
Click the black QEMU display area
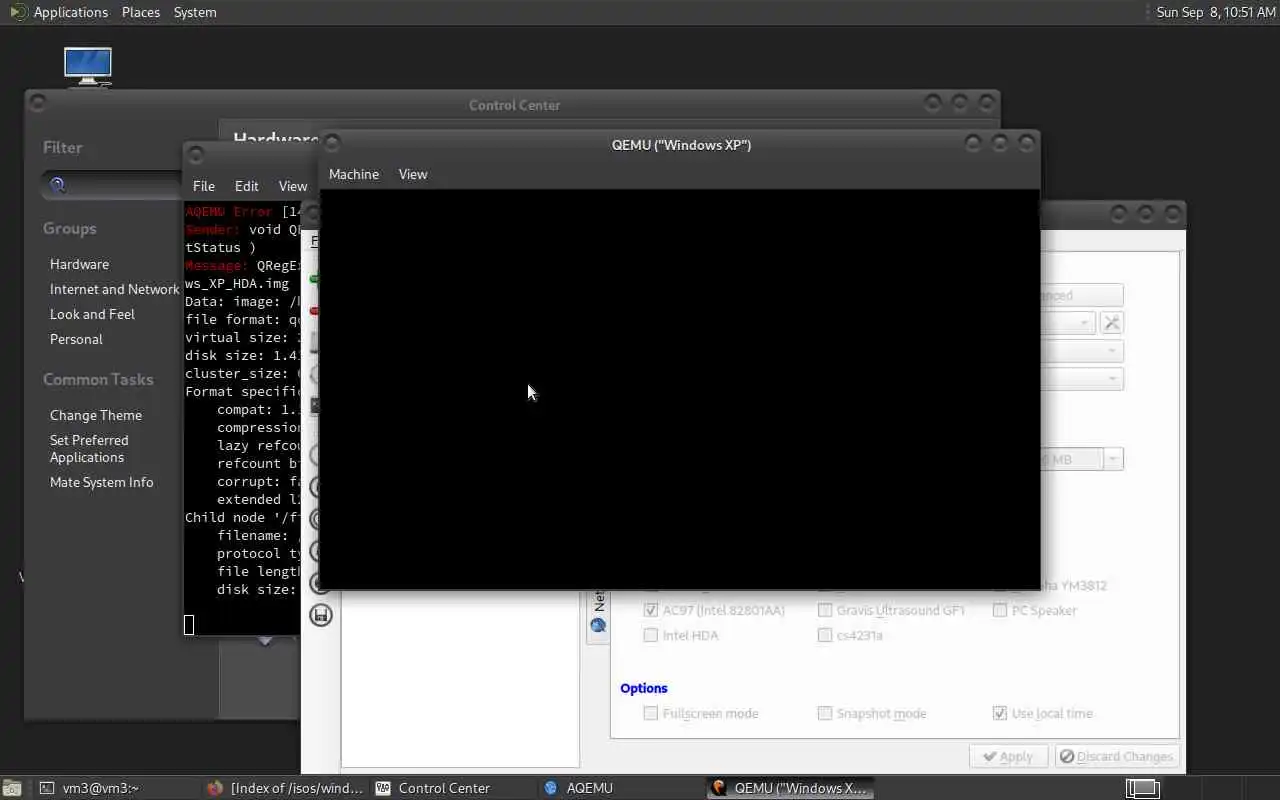point(680,389)
